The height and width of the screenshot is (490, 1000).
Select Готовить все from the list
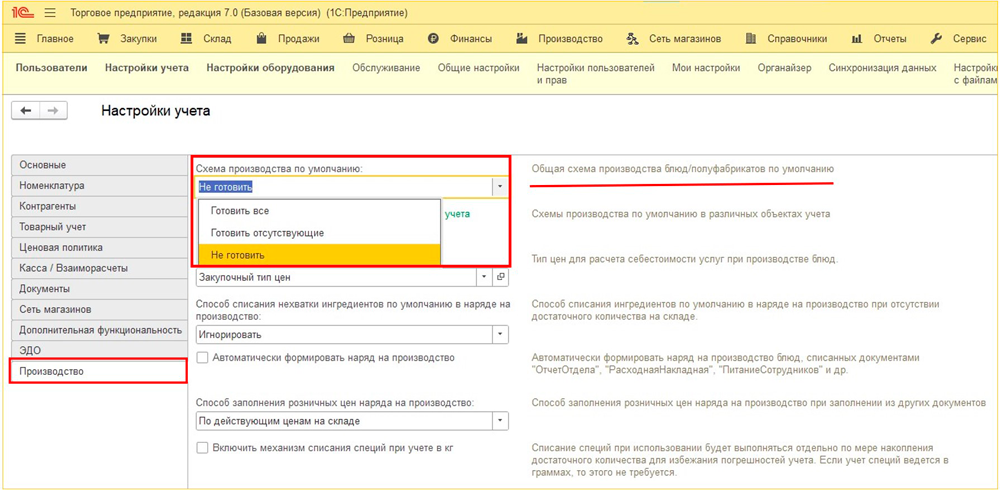click(240, 211)
